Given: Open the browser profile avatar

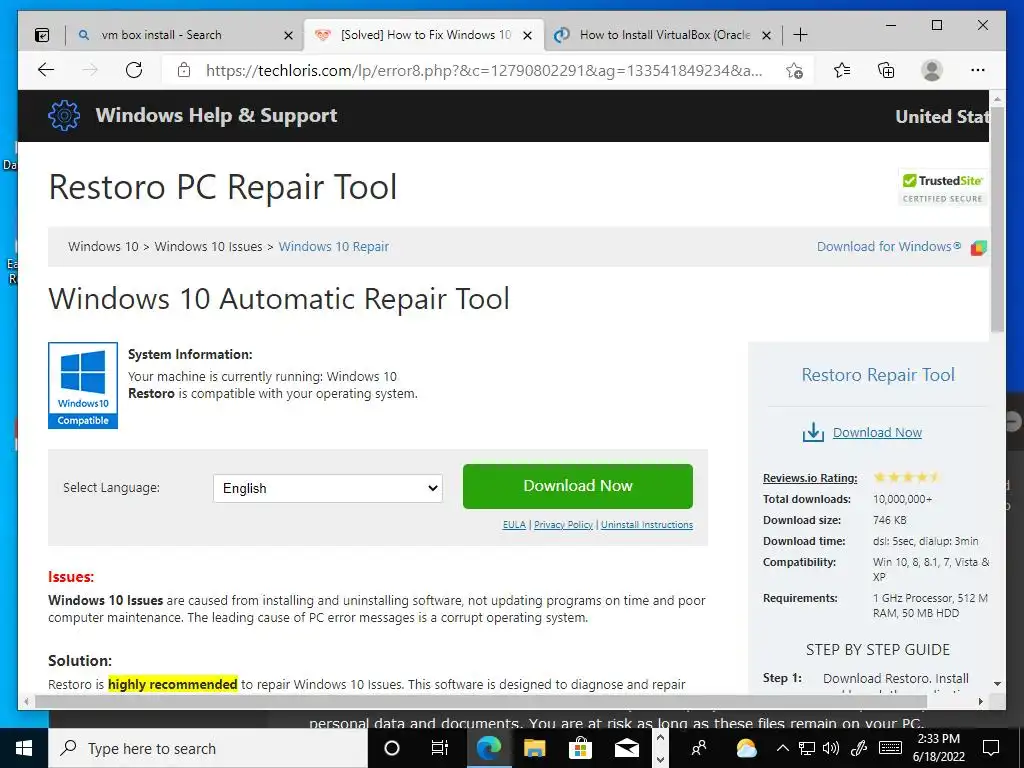Looking at the screenshot, I should 932,70.
